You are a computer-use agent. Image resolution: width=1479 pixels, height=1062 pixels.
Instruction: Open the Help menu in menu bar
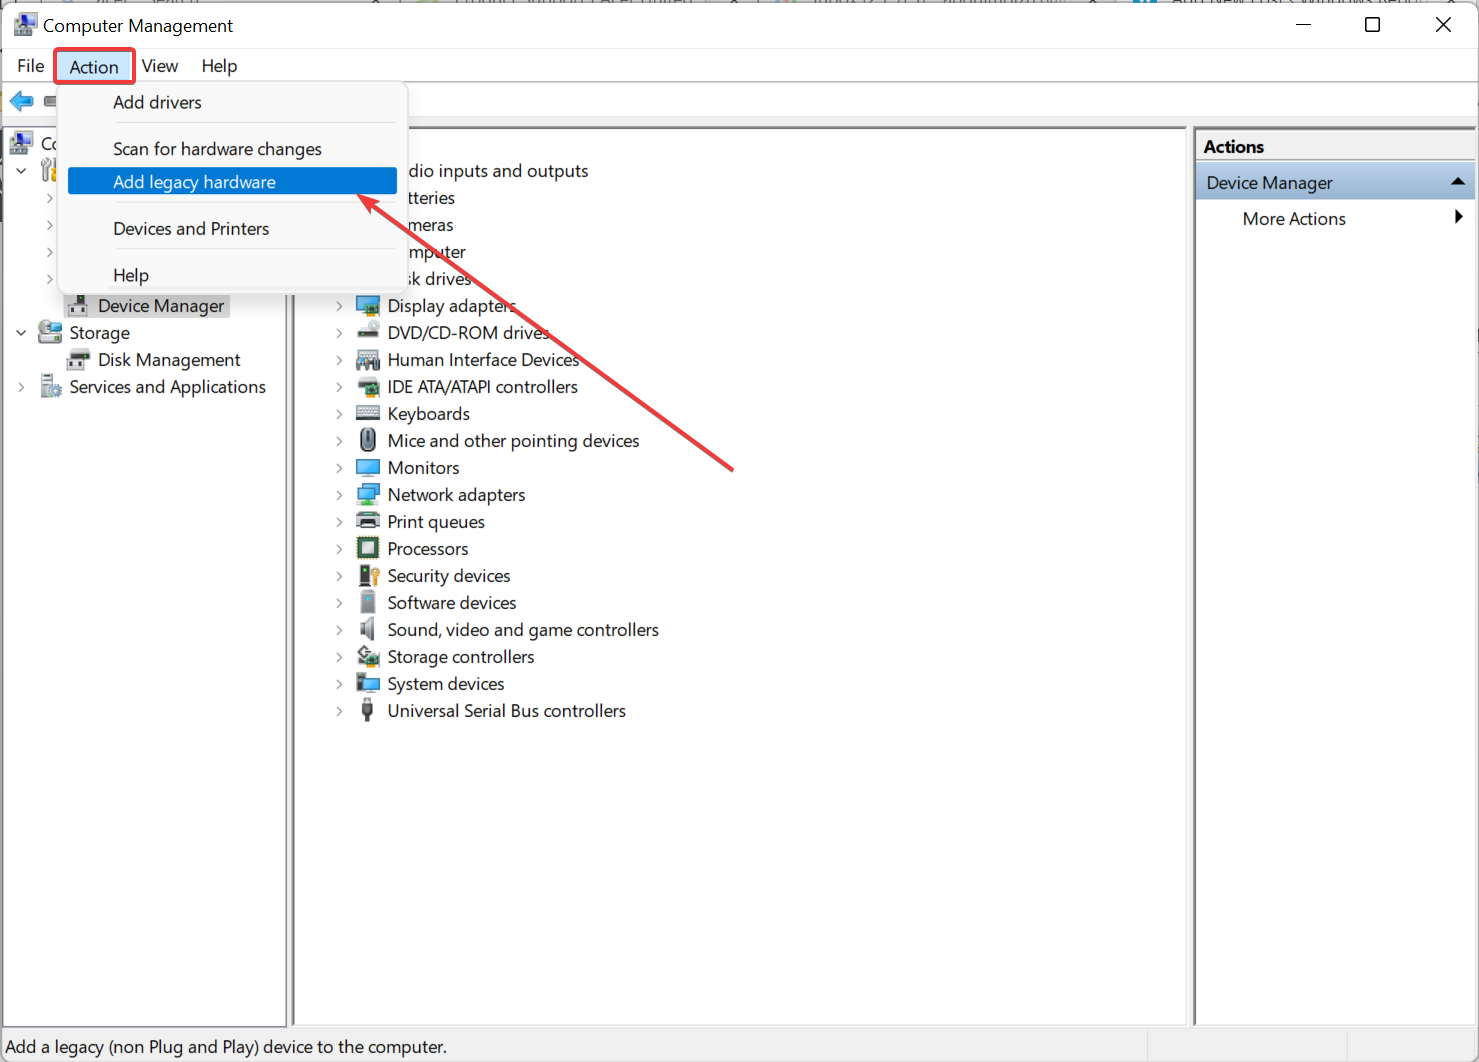click(219, 66)
